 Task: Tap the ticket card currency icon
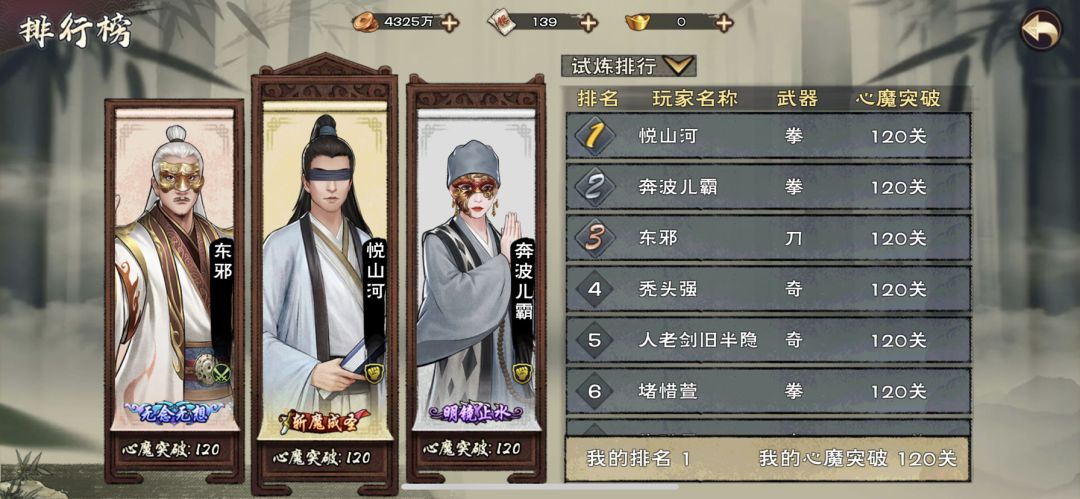click(x=501, y=22)
